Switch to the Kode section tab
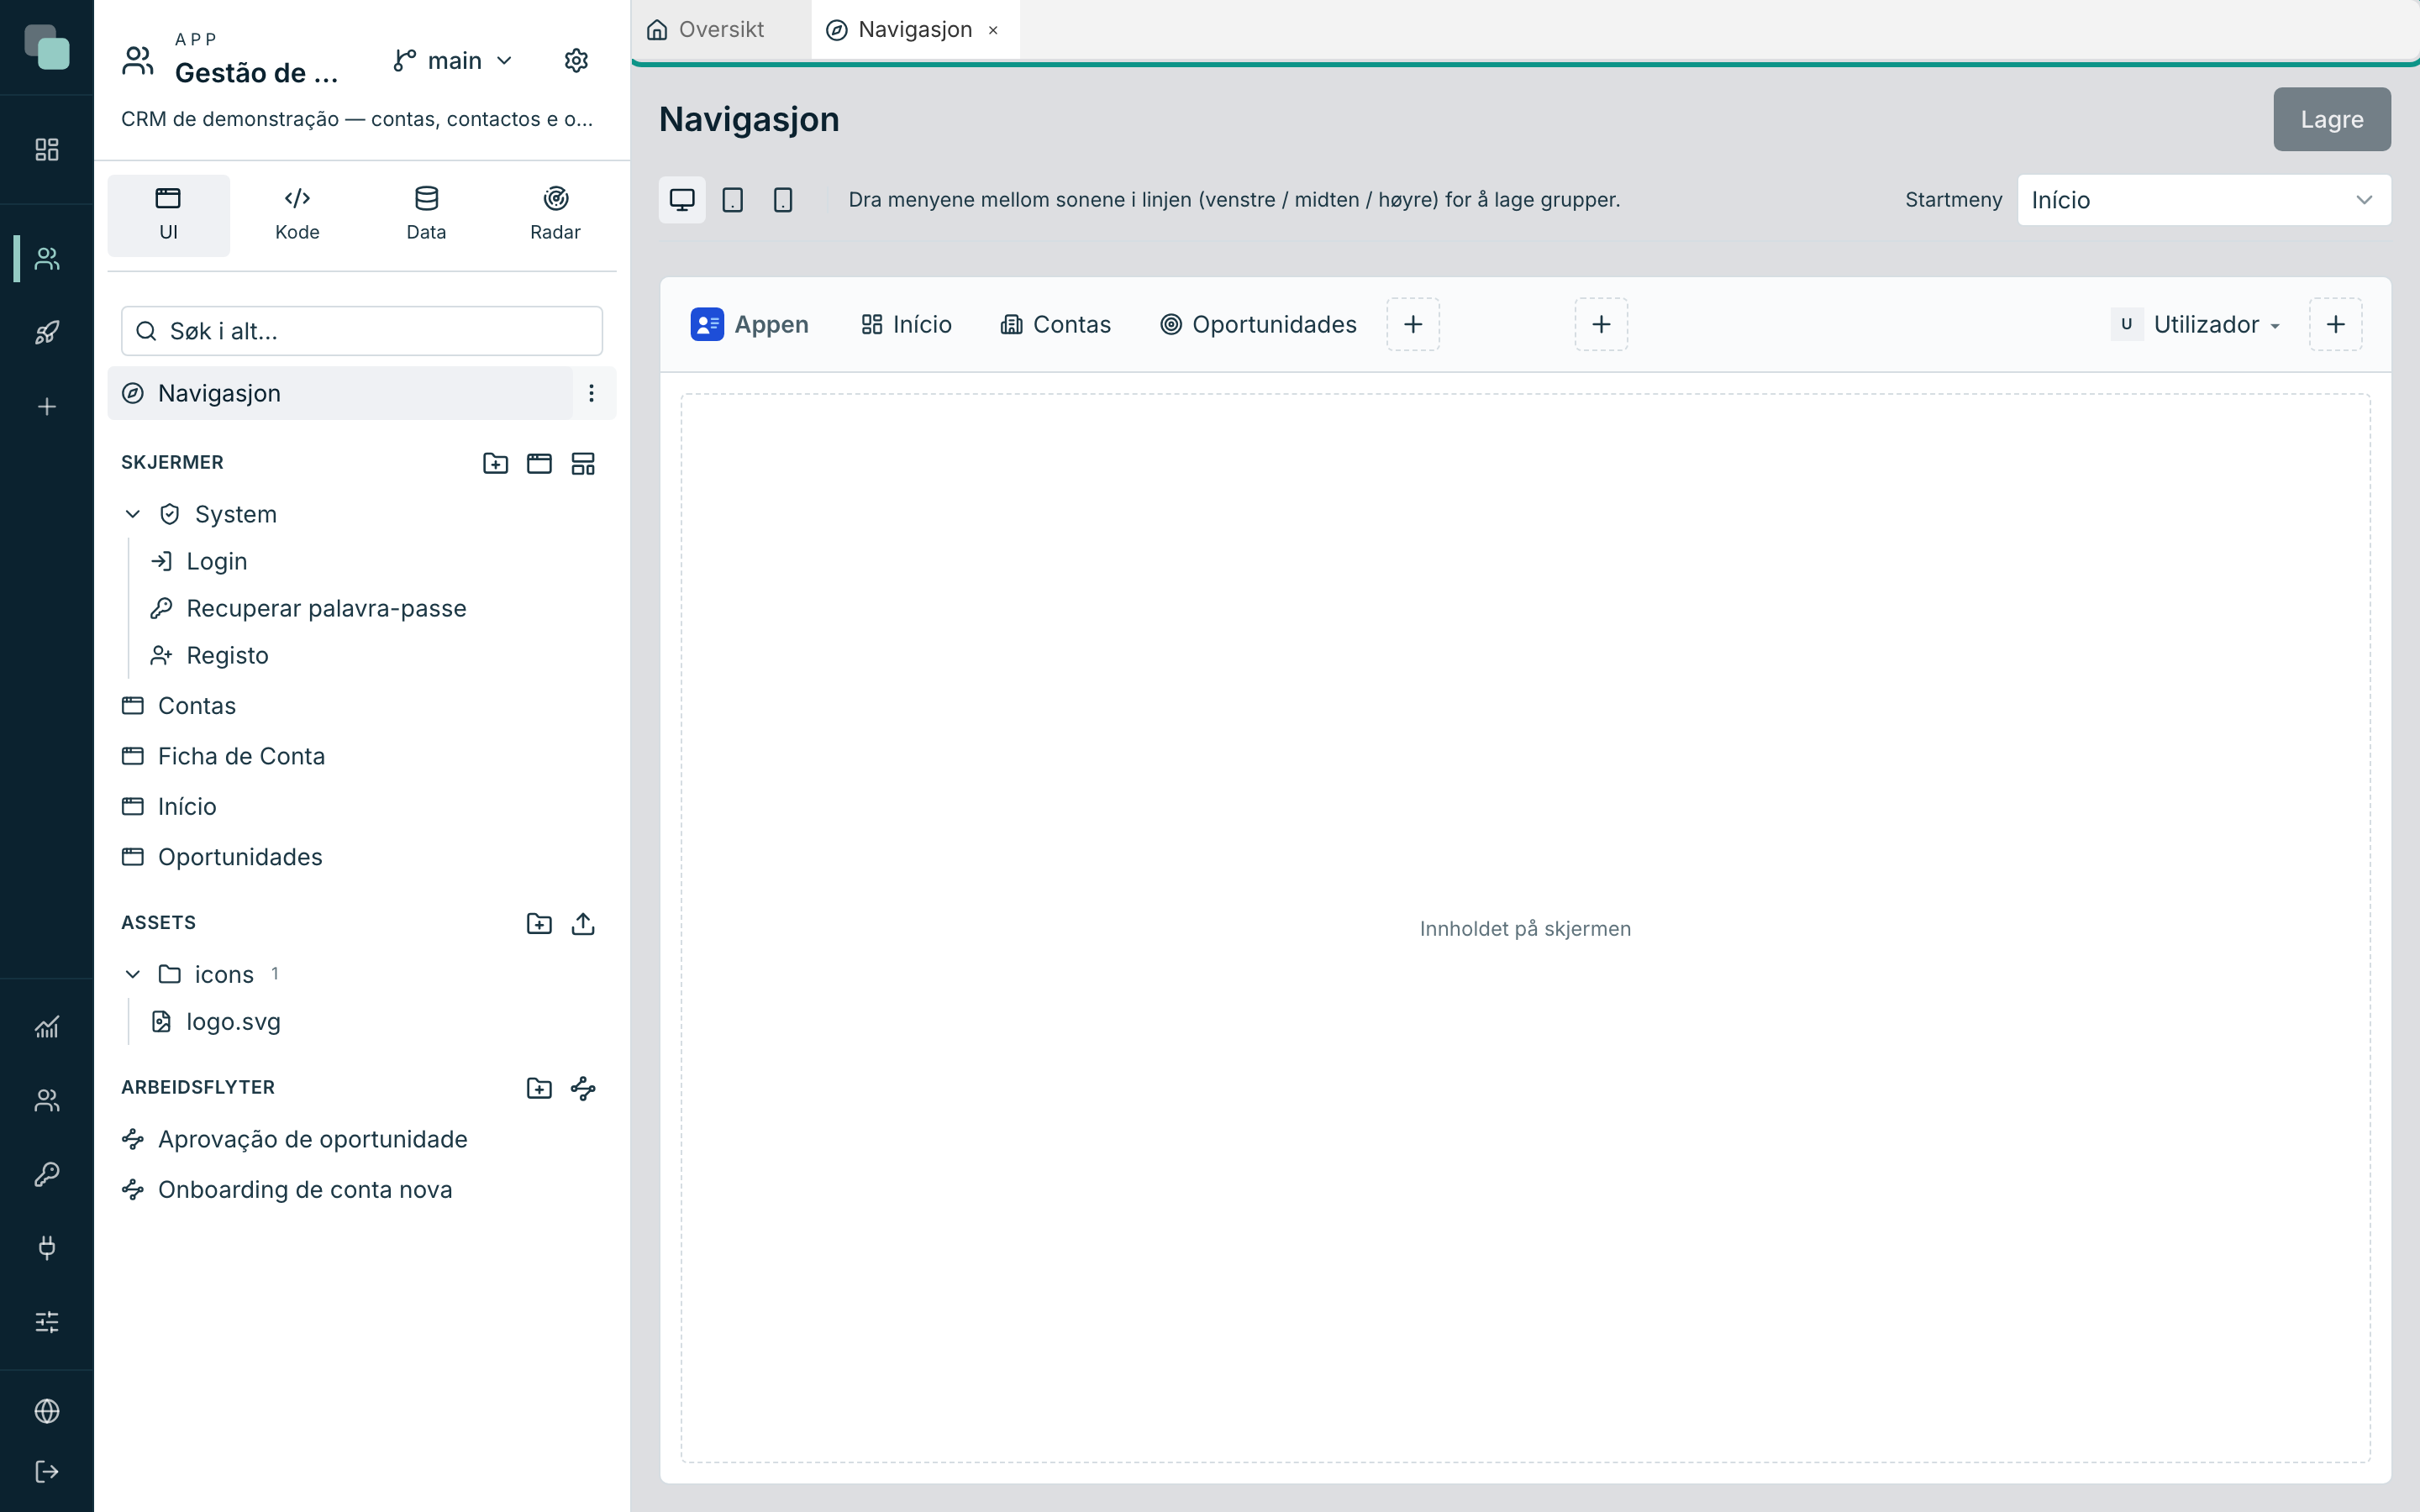The image size is (2420, 1512). pyautogui.click(x=297, y=215)
